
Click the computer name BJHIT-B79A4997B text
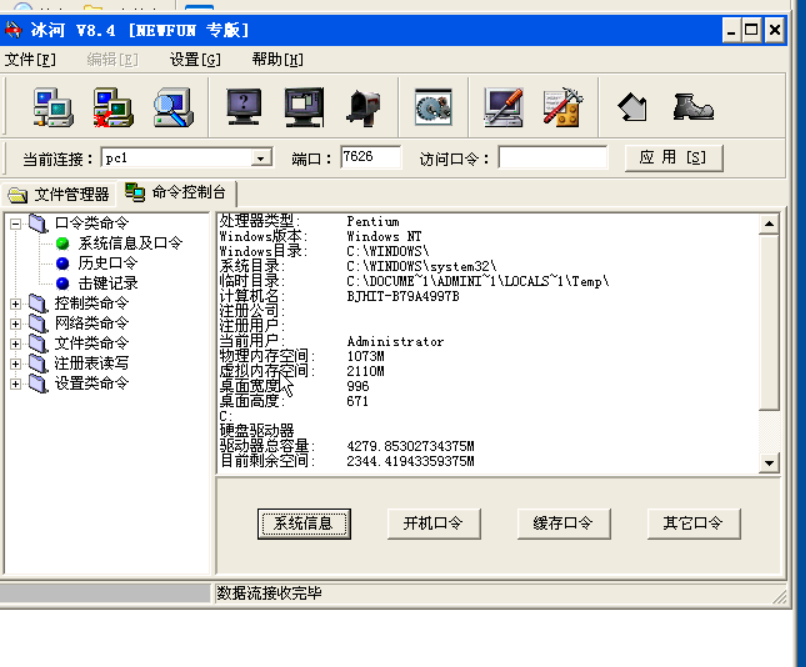tap(403, 297)
